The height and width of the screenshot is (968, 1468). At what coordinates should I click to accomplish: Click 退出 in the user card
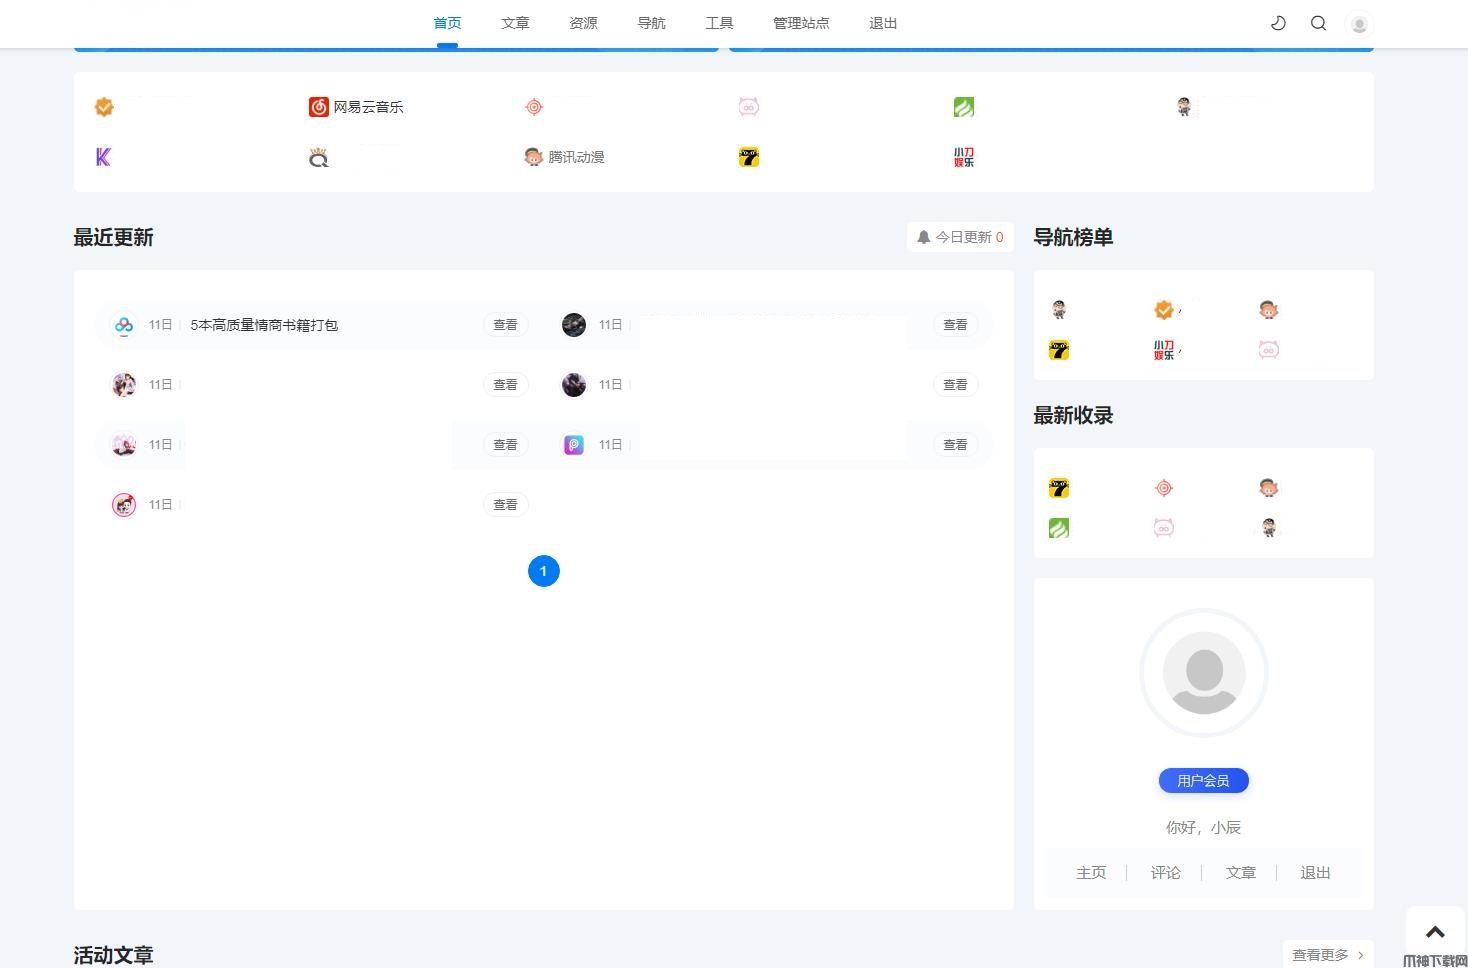1315,873
